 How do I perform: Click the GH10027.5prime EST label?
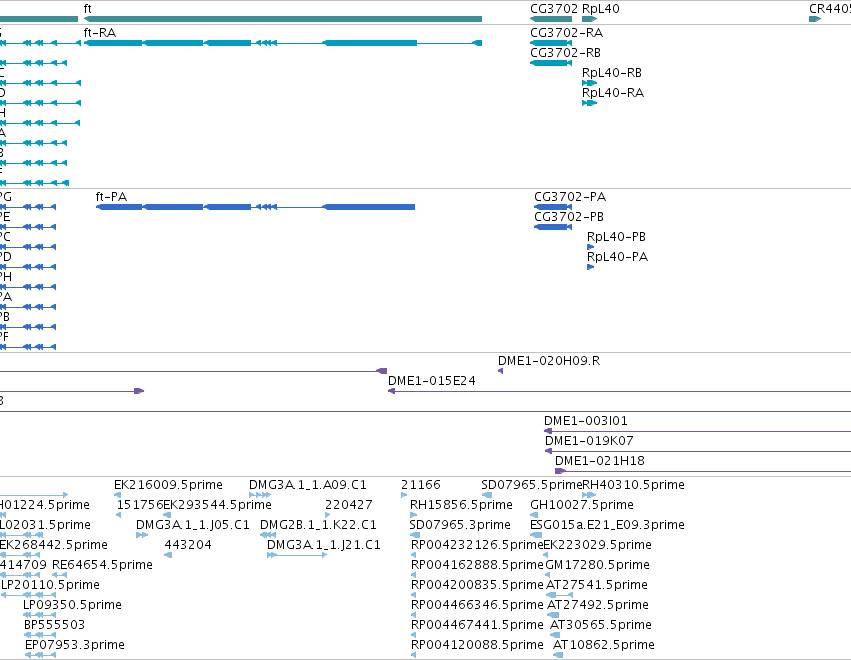click(x=582, y=505)
